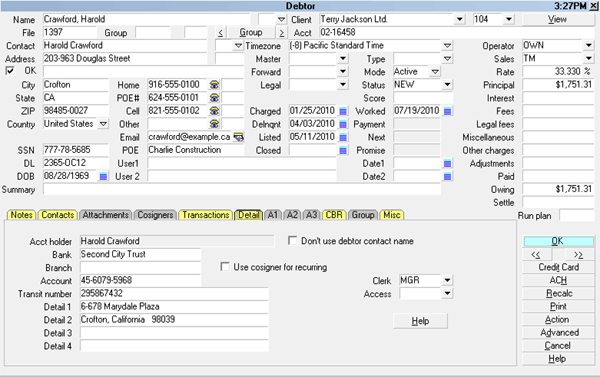Click phone icon beside Other field
The height and width of the screenshot is (377, 600).
click(x=214, y=124)
